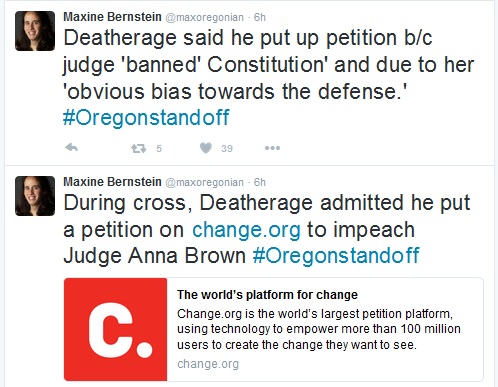
Task: Click the #Oregonstandoff hashtag in second tweet
Action: coord(336,256)
